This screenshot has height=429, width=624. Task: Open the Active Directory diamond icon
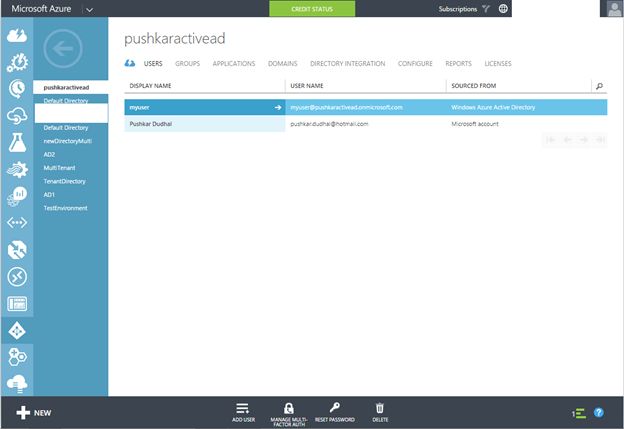pyautogui.click(x=17, y=331)
